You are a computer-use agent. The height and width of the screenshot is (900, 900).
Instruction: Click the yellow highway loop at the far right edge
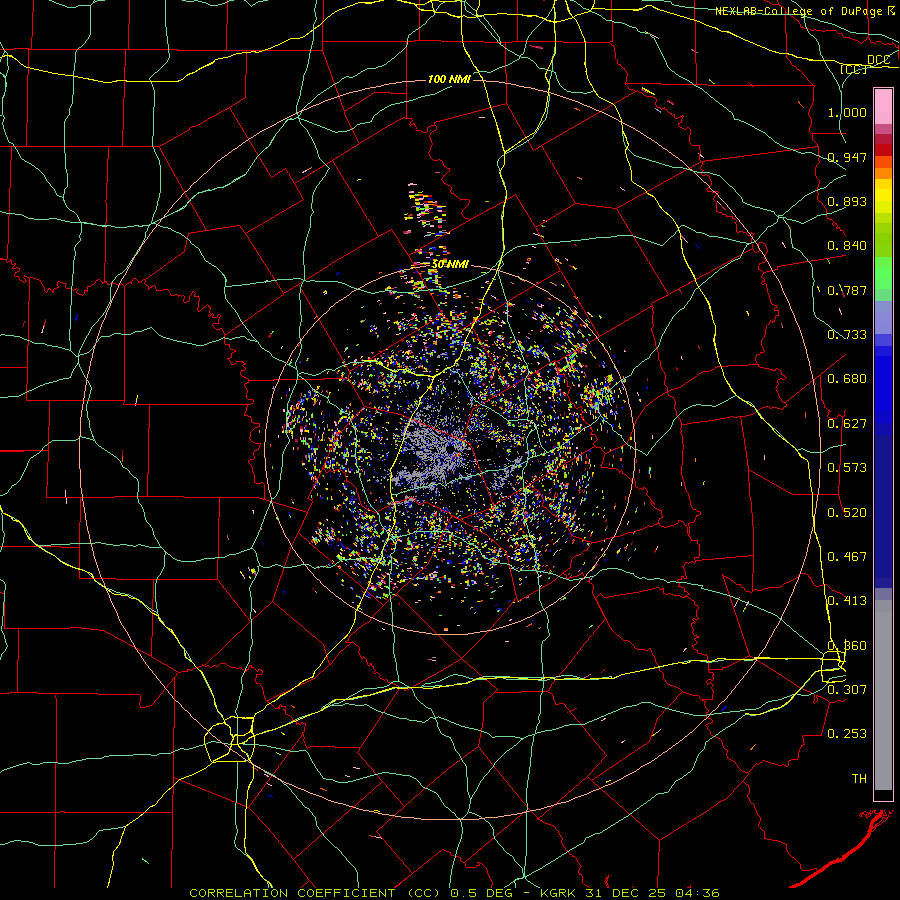(833, 667)
